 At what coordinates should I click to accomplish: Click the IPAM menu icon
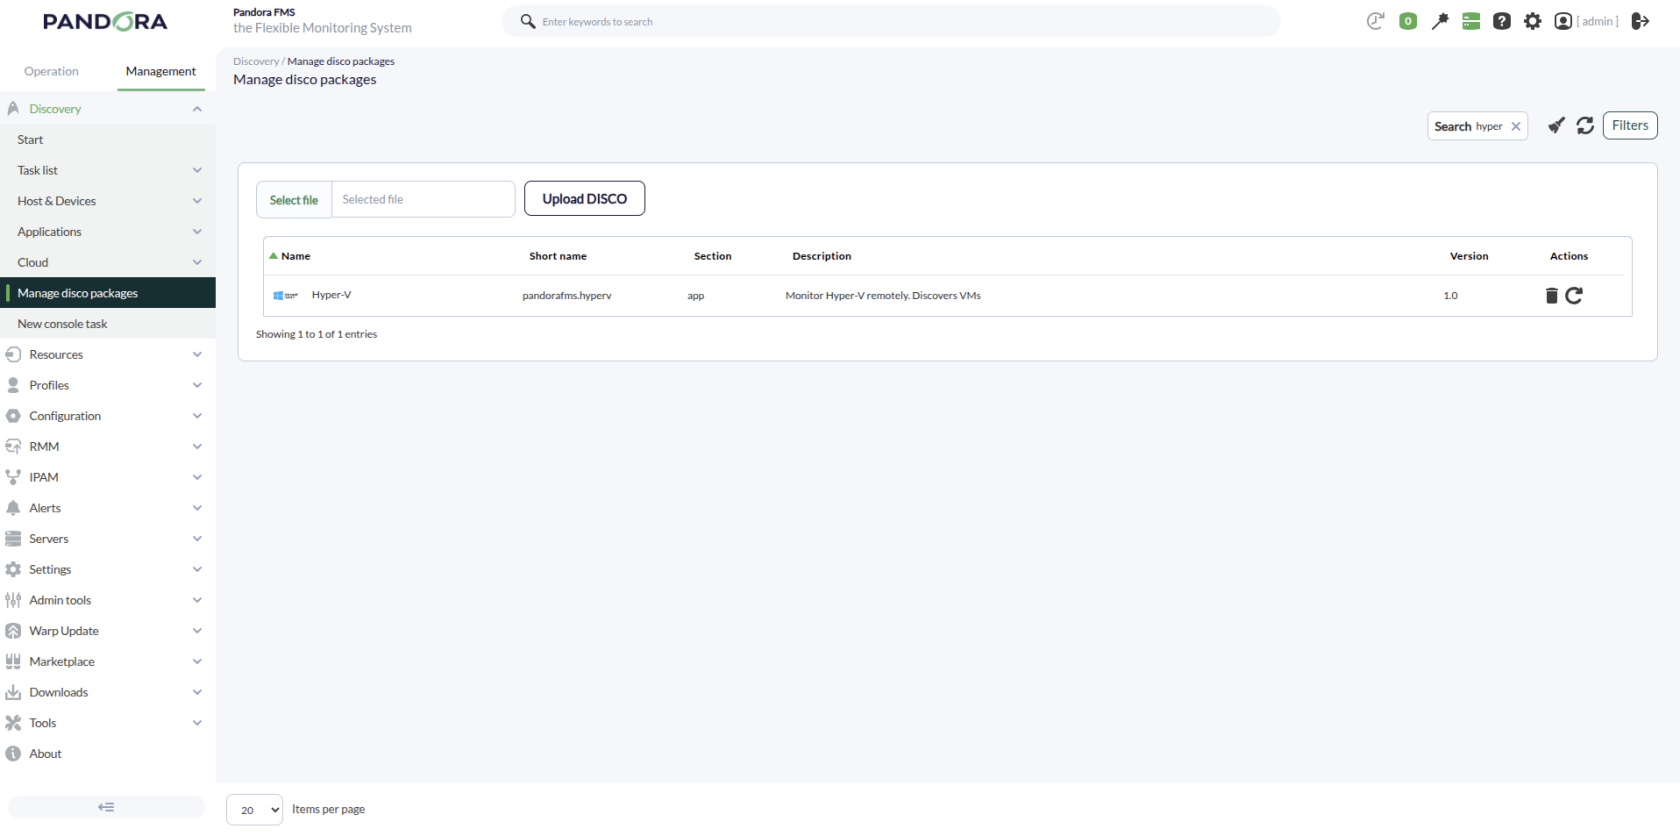[13, 477]
